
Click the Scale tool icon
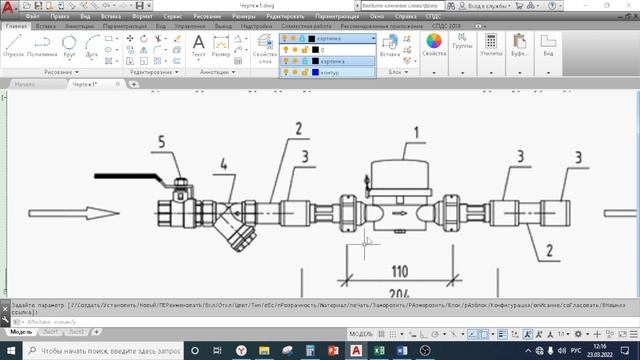pyautogui.click(x=144, y=61)
